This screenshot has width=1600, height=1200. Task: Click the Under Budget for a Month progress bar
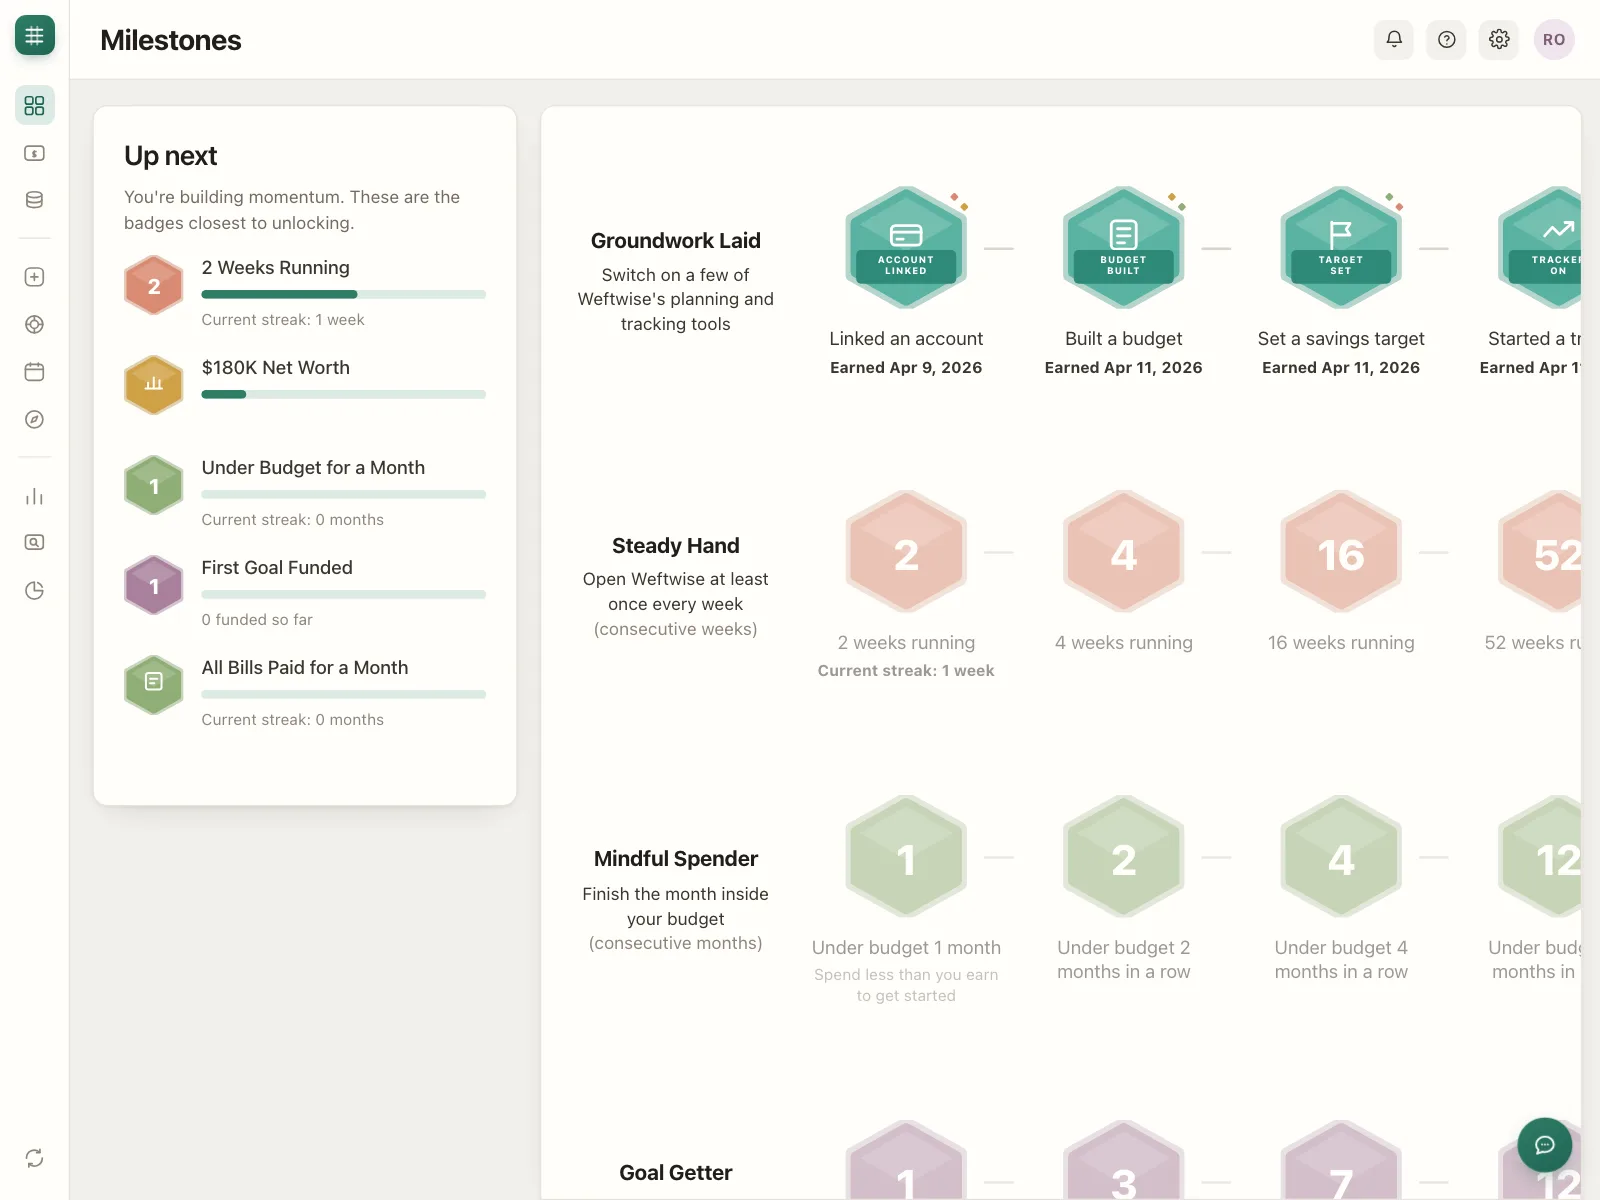(x=344, y=495)
